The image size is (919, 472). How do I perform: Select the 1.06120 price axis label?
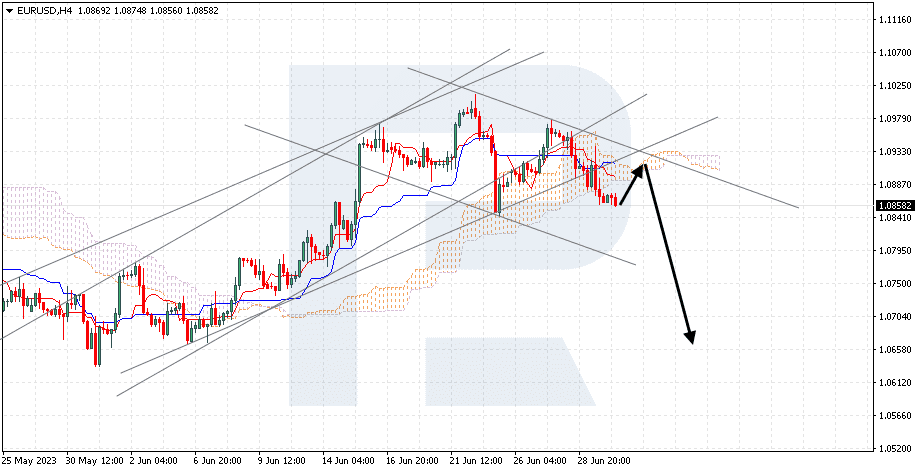[x=895, y=383]
